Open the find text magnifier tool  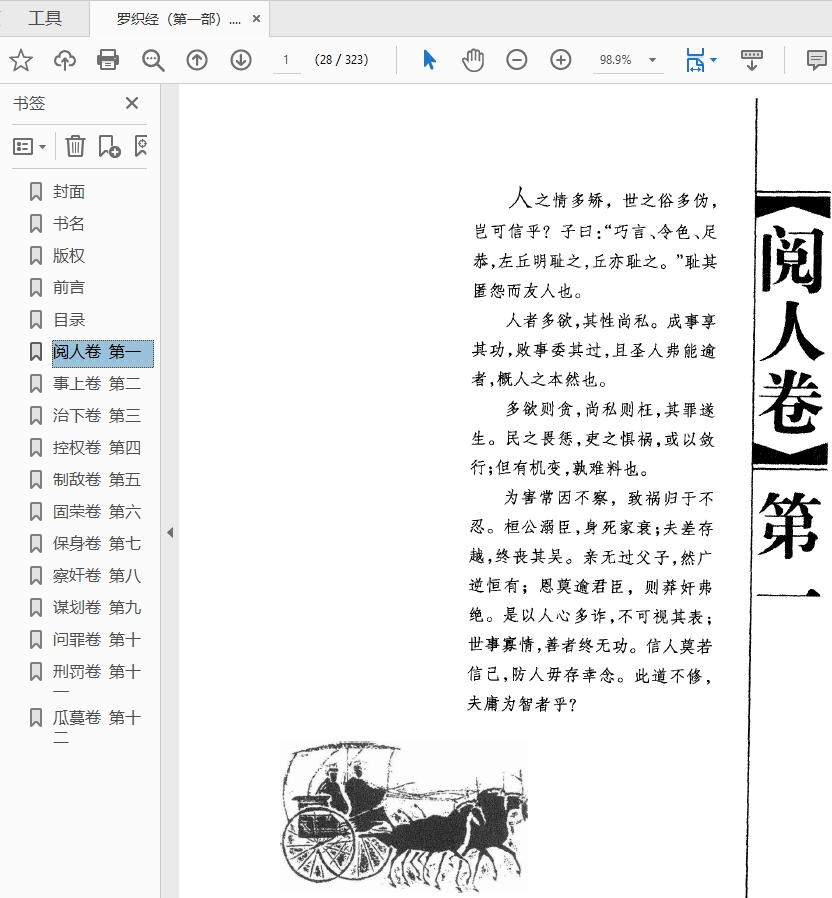(x=153, y=60)
